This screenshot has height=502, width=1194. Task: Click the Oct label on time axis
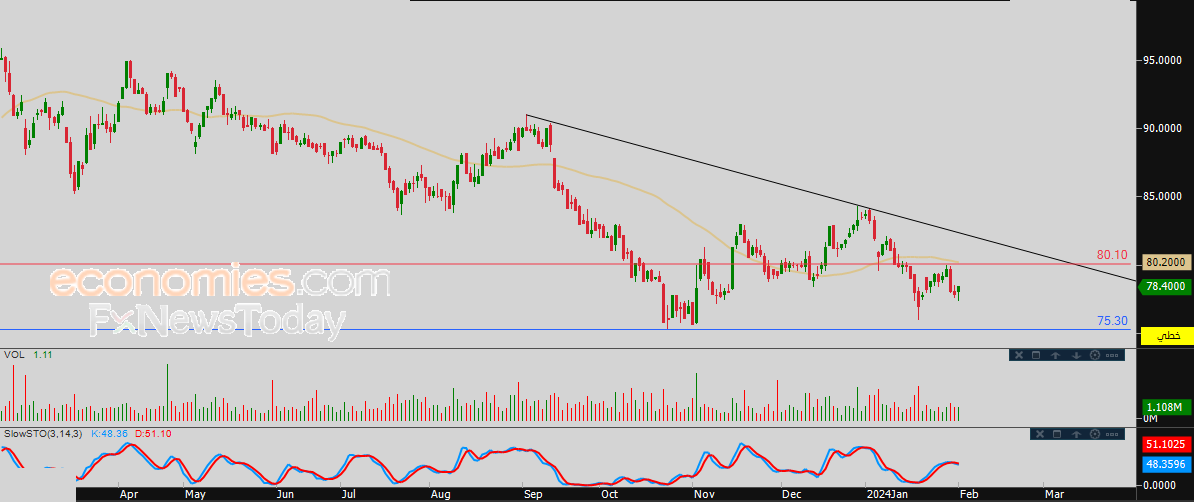pos(609,494)
